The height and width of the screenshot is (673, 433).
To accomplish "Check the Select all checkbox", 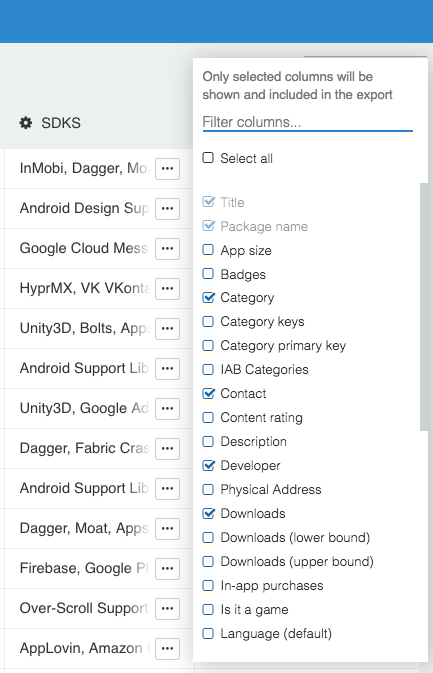I will [208, 158].
